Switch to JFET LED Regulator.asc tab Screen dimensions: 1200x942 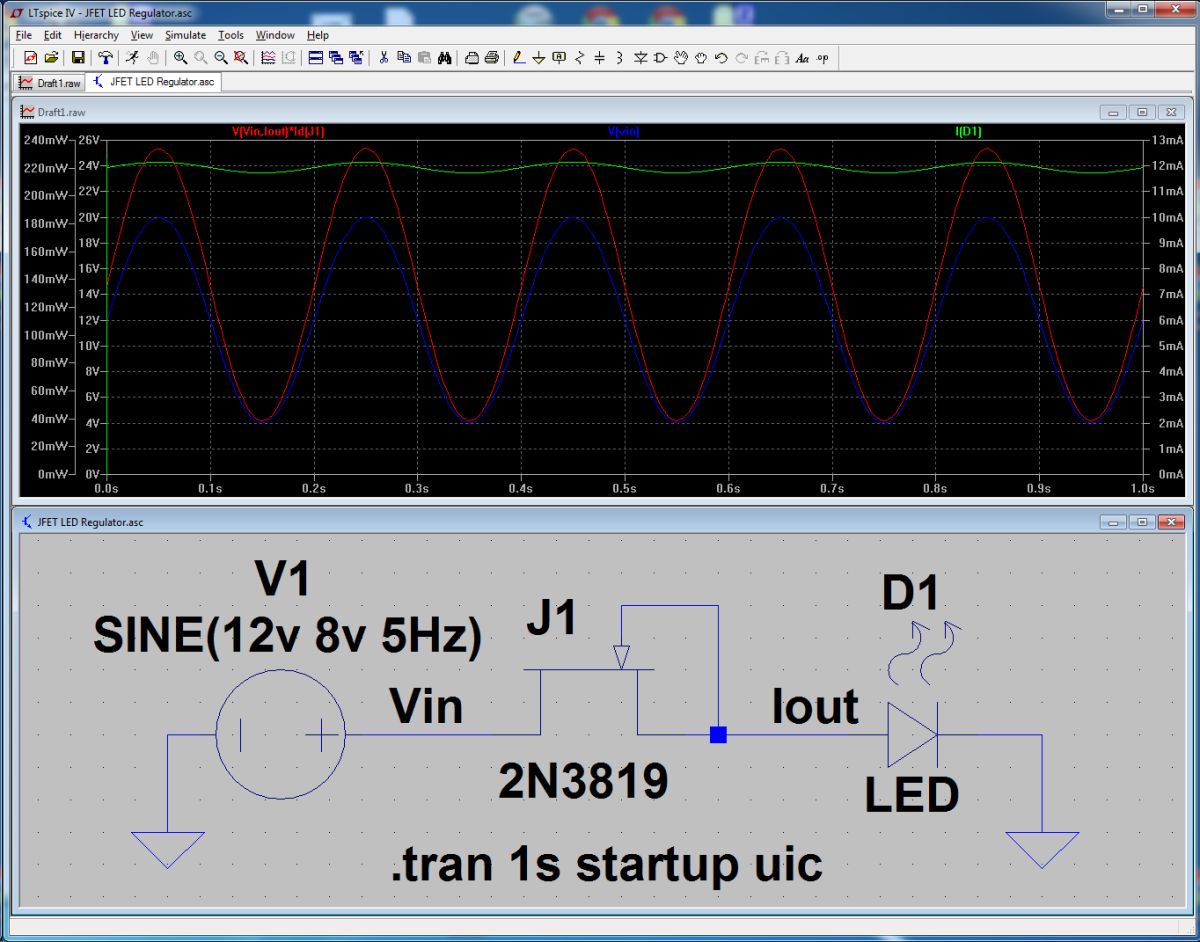[x=153, y=82]
